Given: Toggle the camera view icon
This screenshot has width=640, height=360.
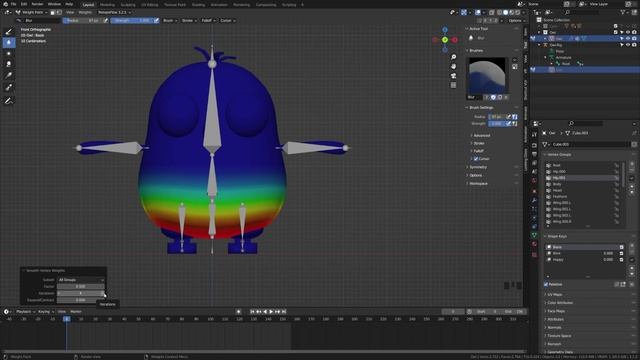Looking at the screenshot, I should point(453,76).
